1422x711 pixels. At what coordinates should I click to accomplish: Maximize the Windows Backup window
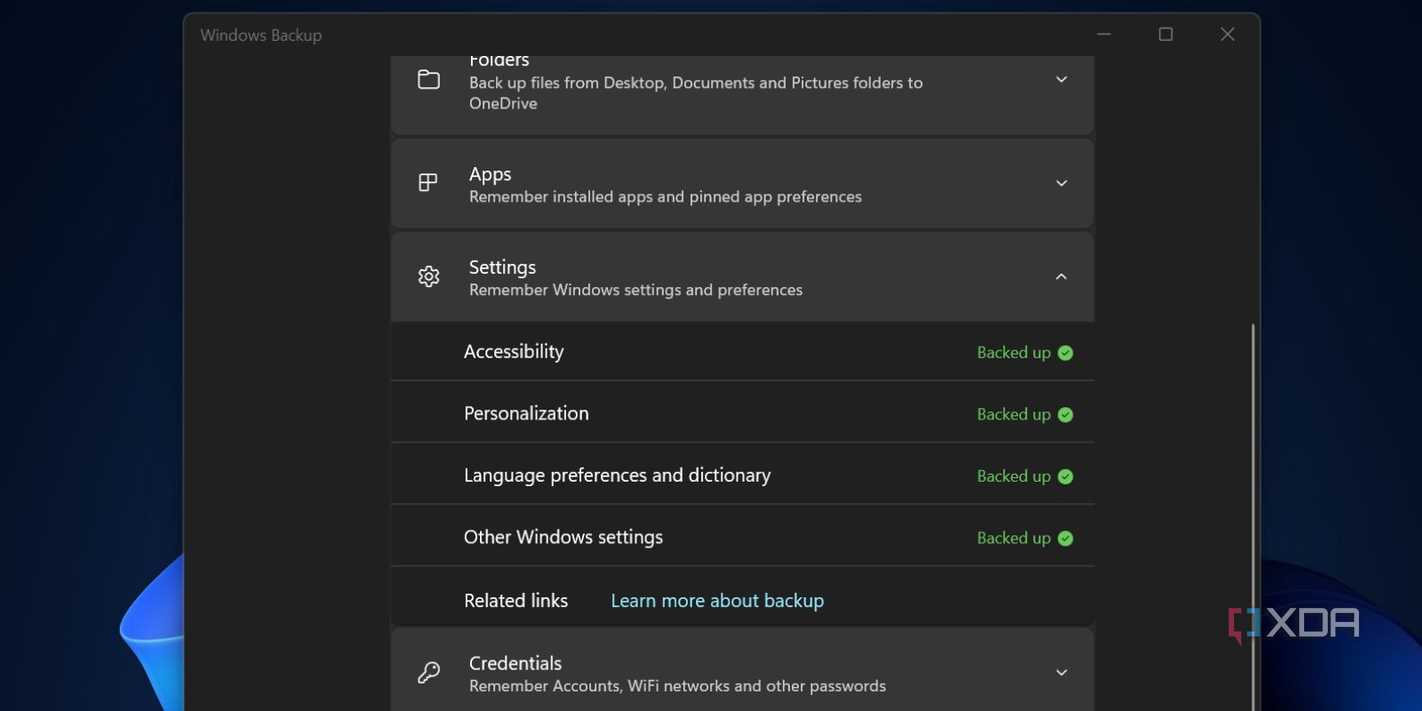[1166, 34]
